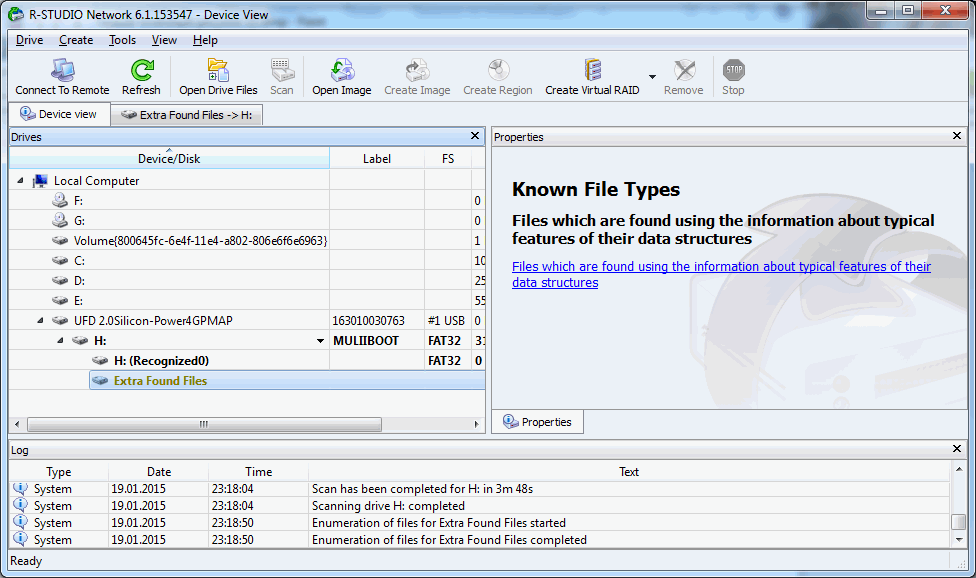Open the Create Virtual RAID dropdown arrow
Image resolution: width=976 pixels, height=578 pixels.
pos(652,77)
